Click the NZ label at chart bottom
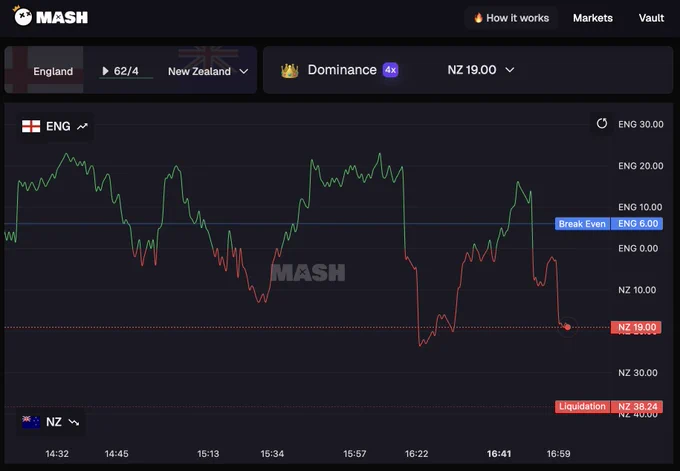 [x=54, y=422]
